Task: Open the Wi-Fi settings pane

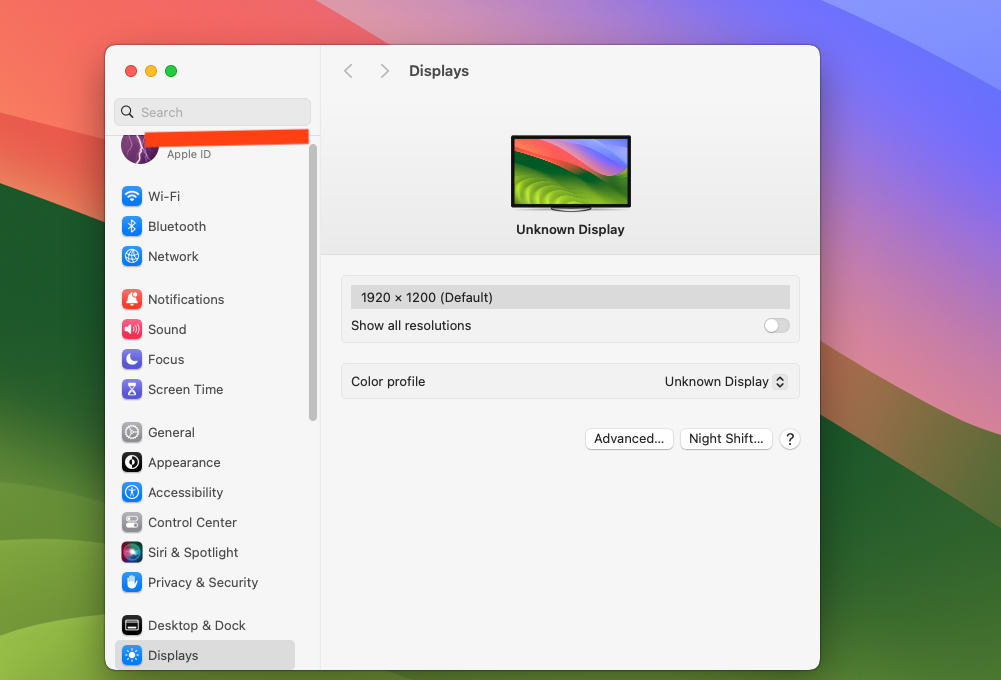Action: point(164,196)
